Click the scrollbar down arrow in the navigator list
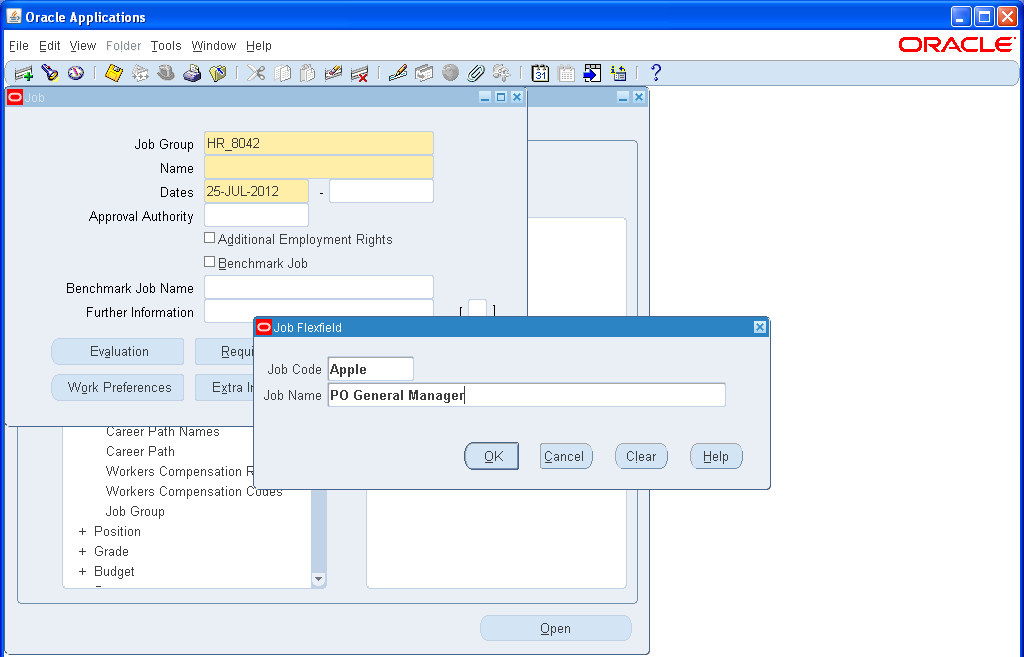Screen dimensions: 1024x657 pos(318,578)
